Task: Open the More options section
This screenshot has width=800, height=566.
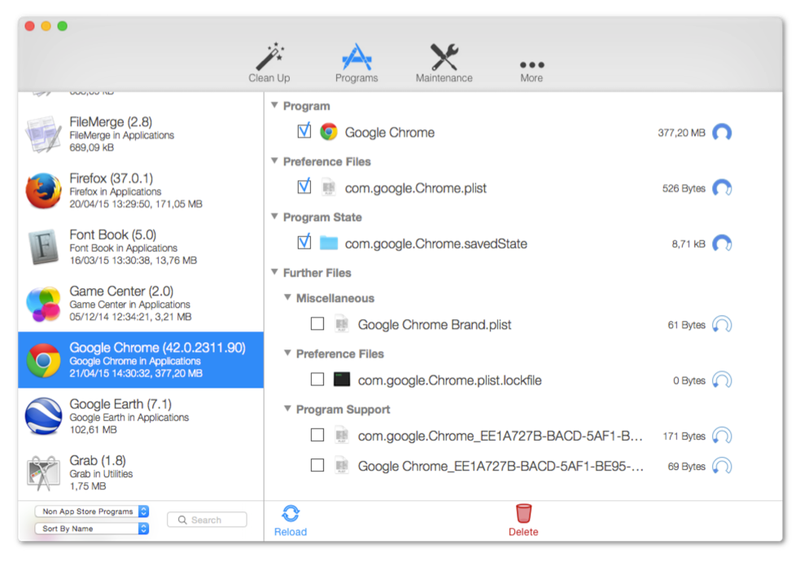Action: click(532, 70)
